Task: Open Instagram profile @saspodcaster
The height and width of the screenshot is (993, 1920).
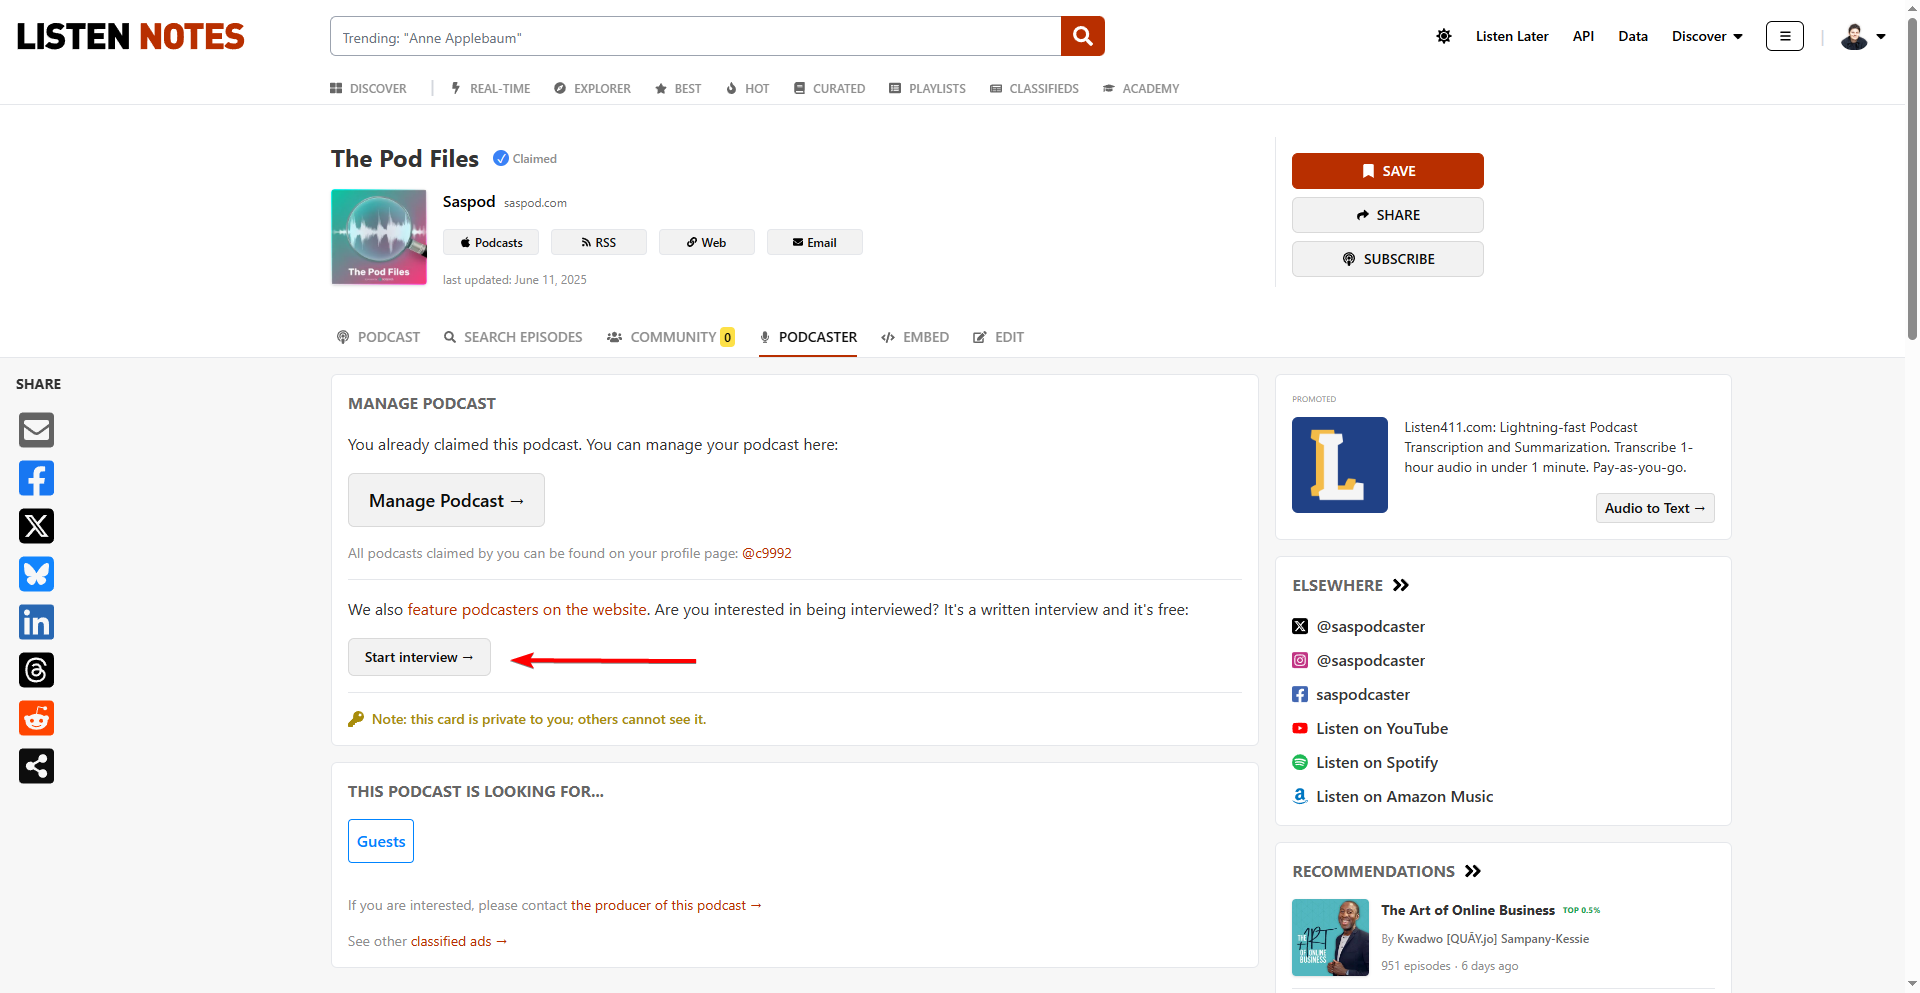Action: click(1359, 660)
